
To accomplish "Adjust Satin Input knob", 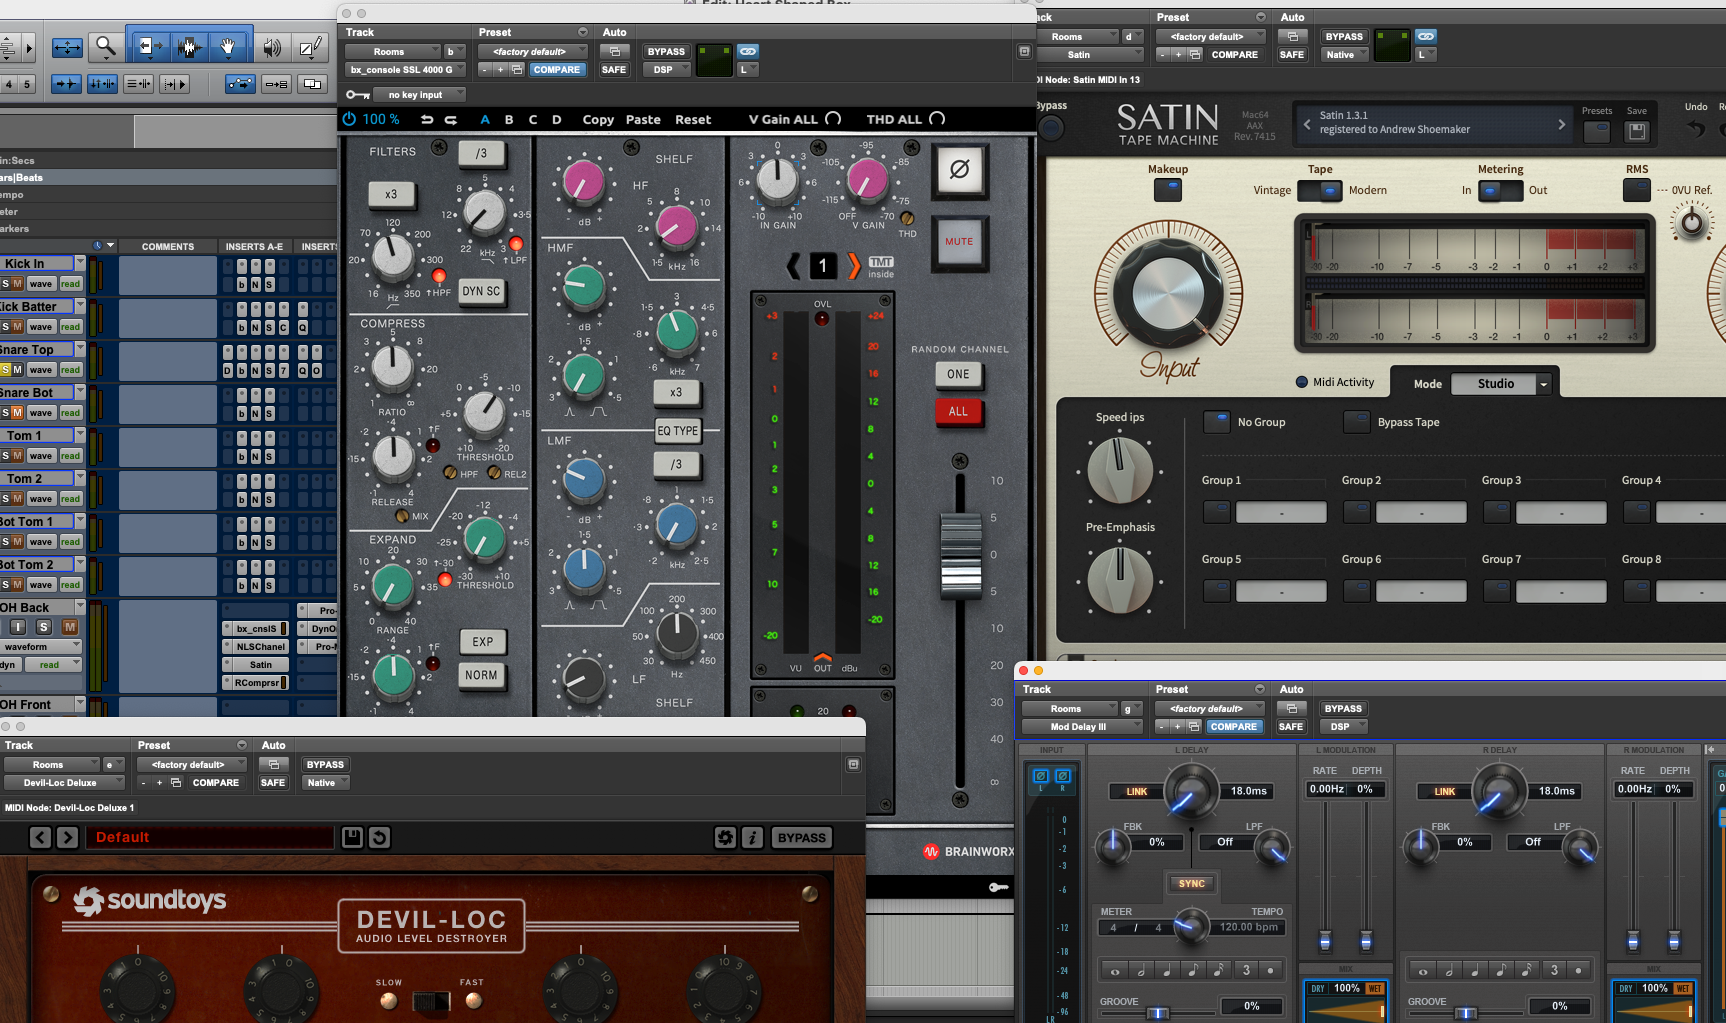I will click(1169, 293).
